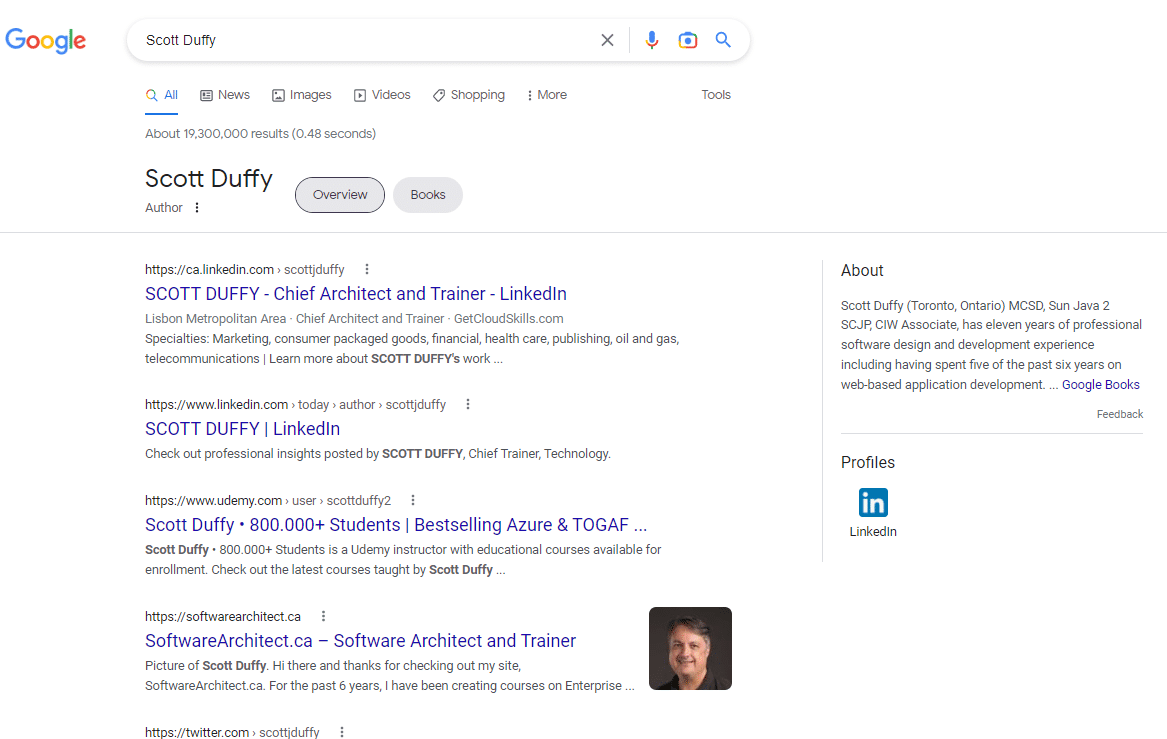The width and height of the screenshot is (1167, 739).
Task: Clear the search box with X icon
Action: 607,40
